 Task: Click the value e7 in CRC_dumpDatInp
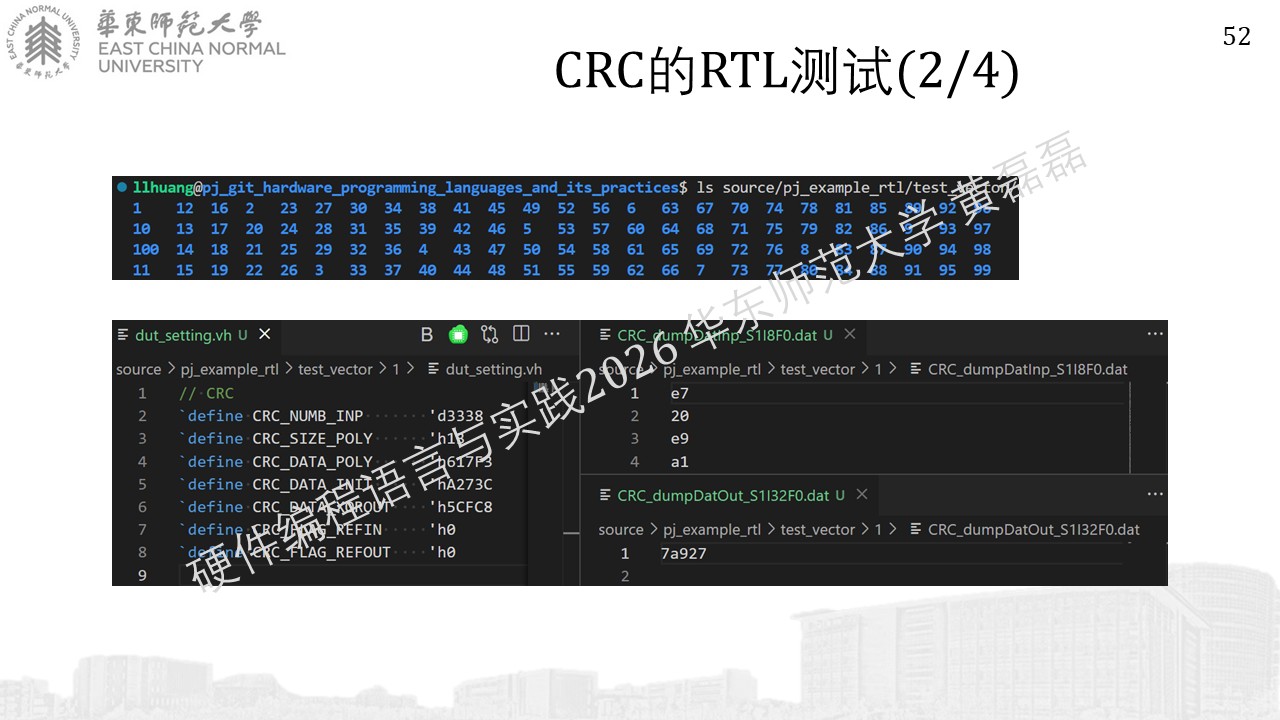[680, 393]
